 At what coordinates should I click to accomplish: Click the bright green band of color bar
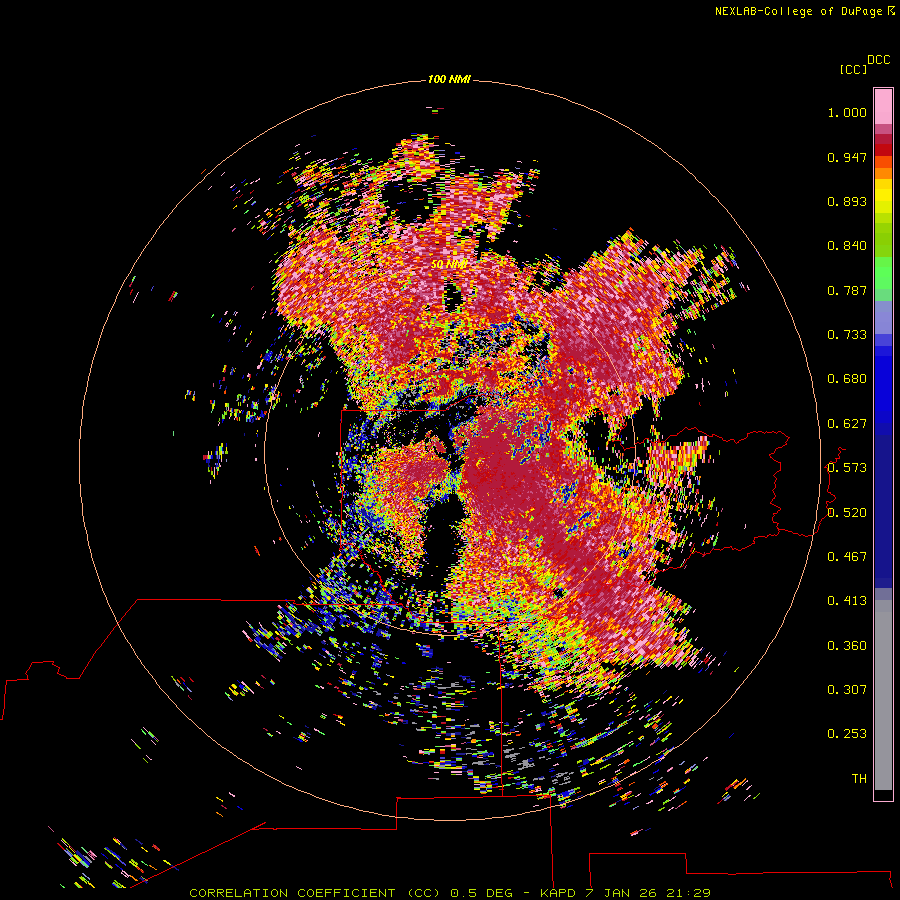(x=883, y=273)
